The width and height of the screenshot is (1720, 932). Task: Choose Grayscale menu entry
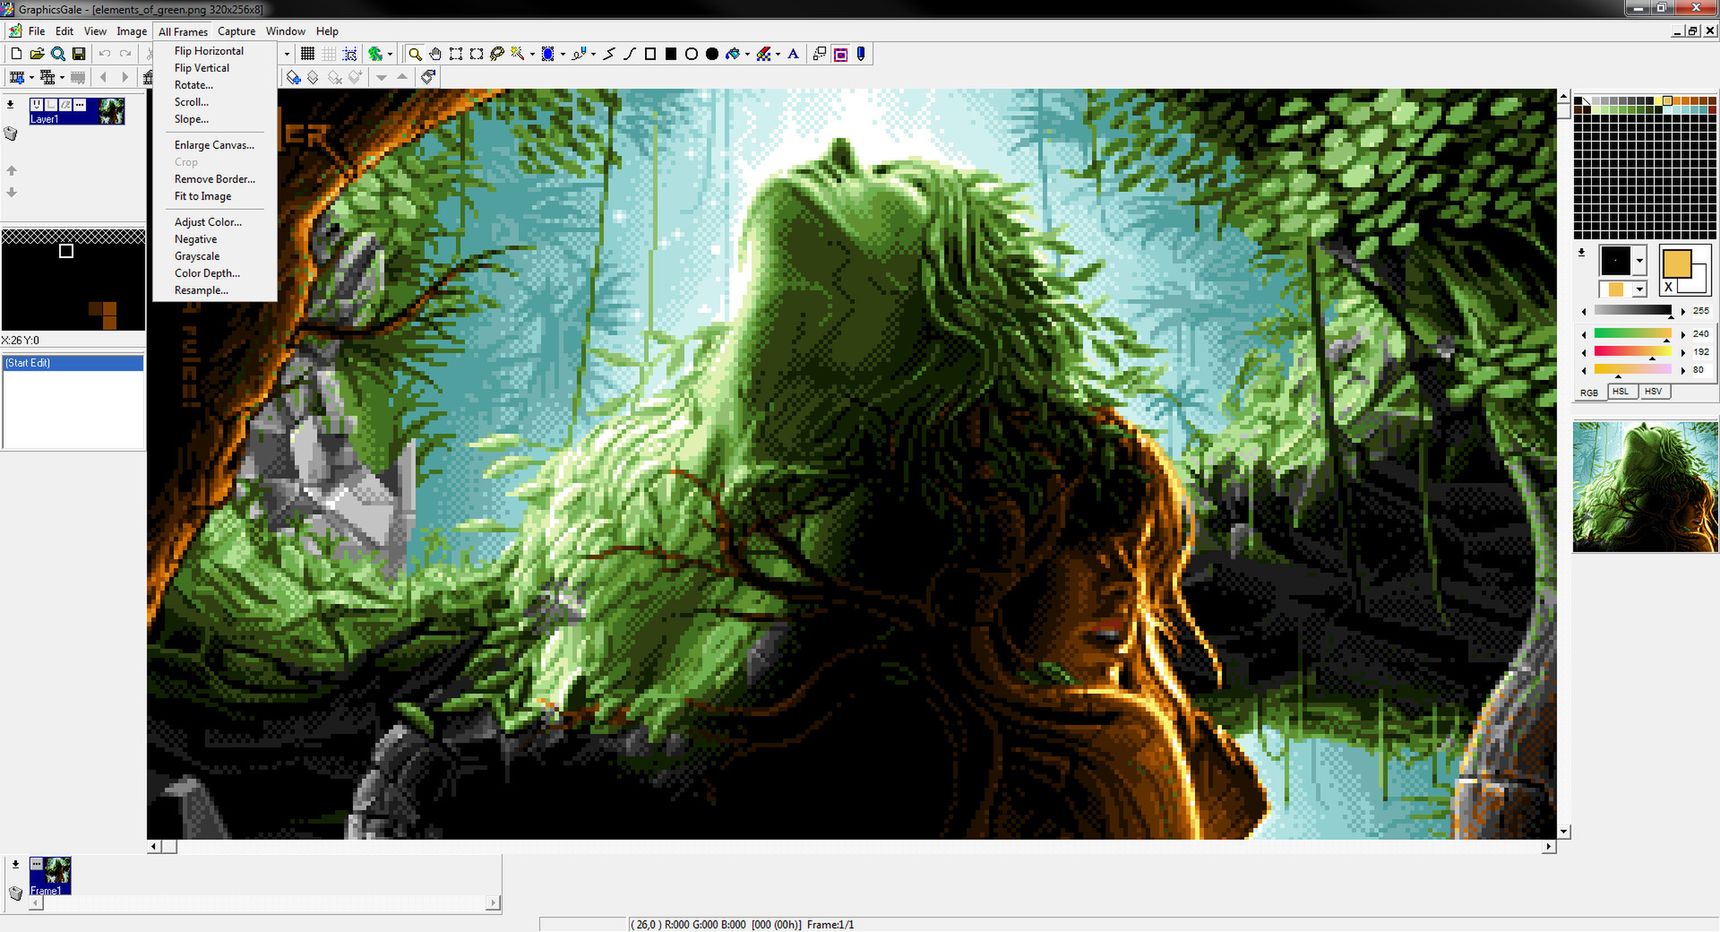pos(197,256)
